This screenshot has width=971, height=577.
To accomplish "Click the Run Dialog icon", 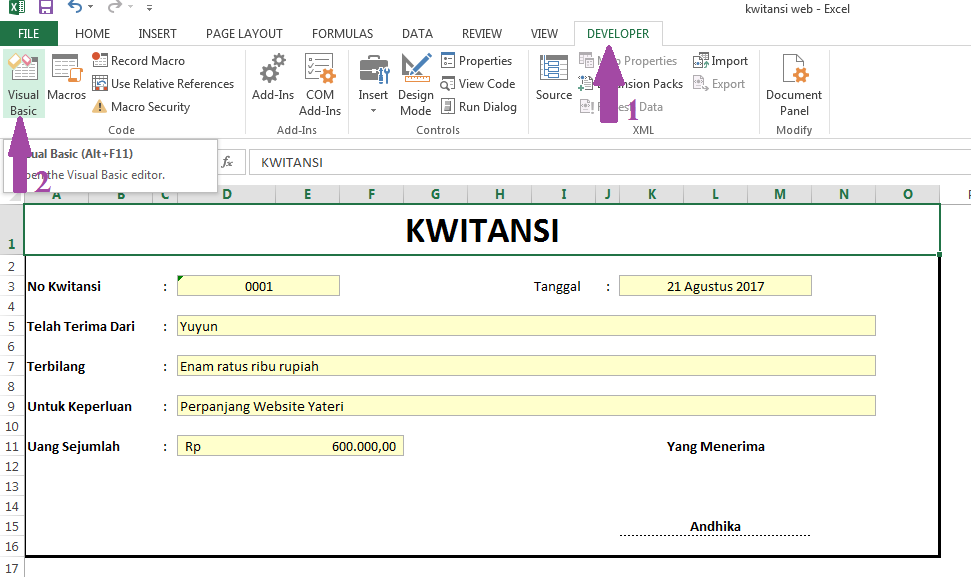I will [x=479, y=106].
